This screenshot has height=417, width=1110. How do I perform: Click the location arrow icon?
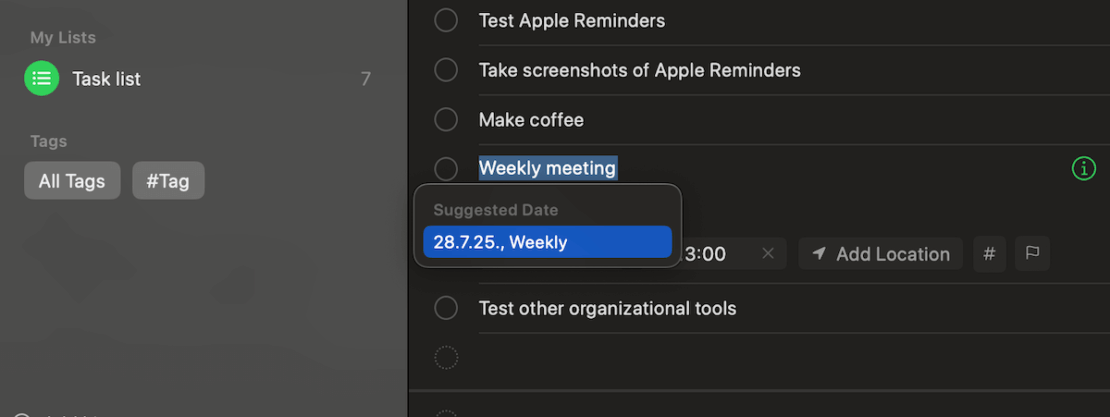[x=819, y=254]
